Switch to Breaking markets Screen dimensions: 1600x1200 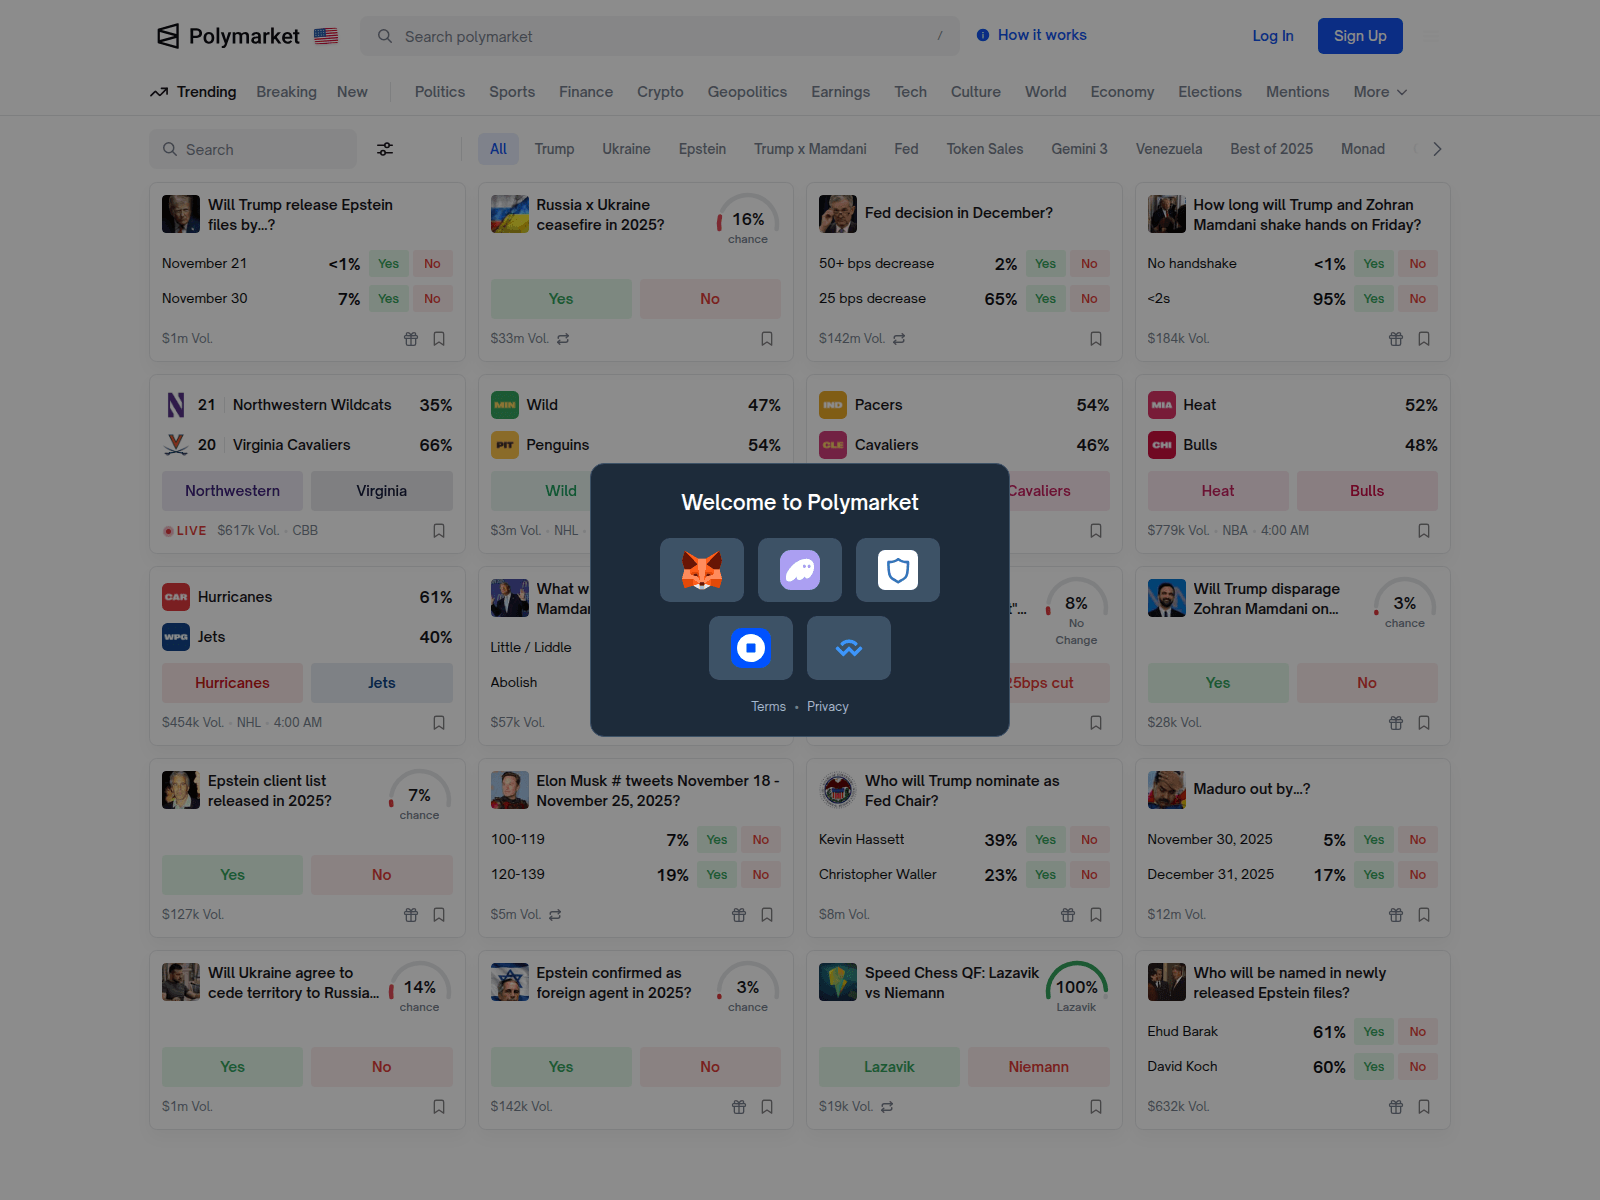click(x=286, y=92)
